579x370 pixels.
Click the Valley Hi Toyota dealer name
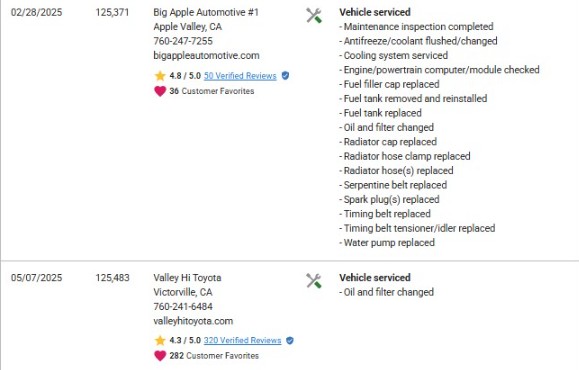pyautogui.click(x=187, y=278)
